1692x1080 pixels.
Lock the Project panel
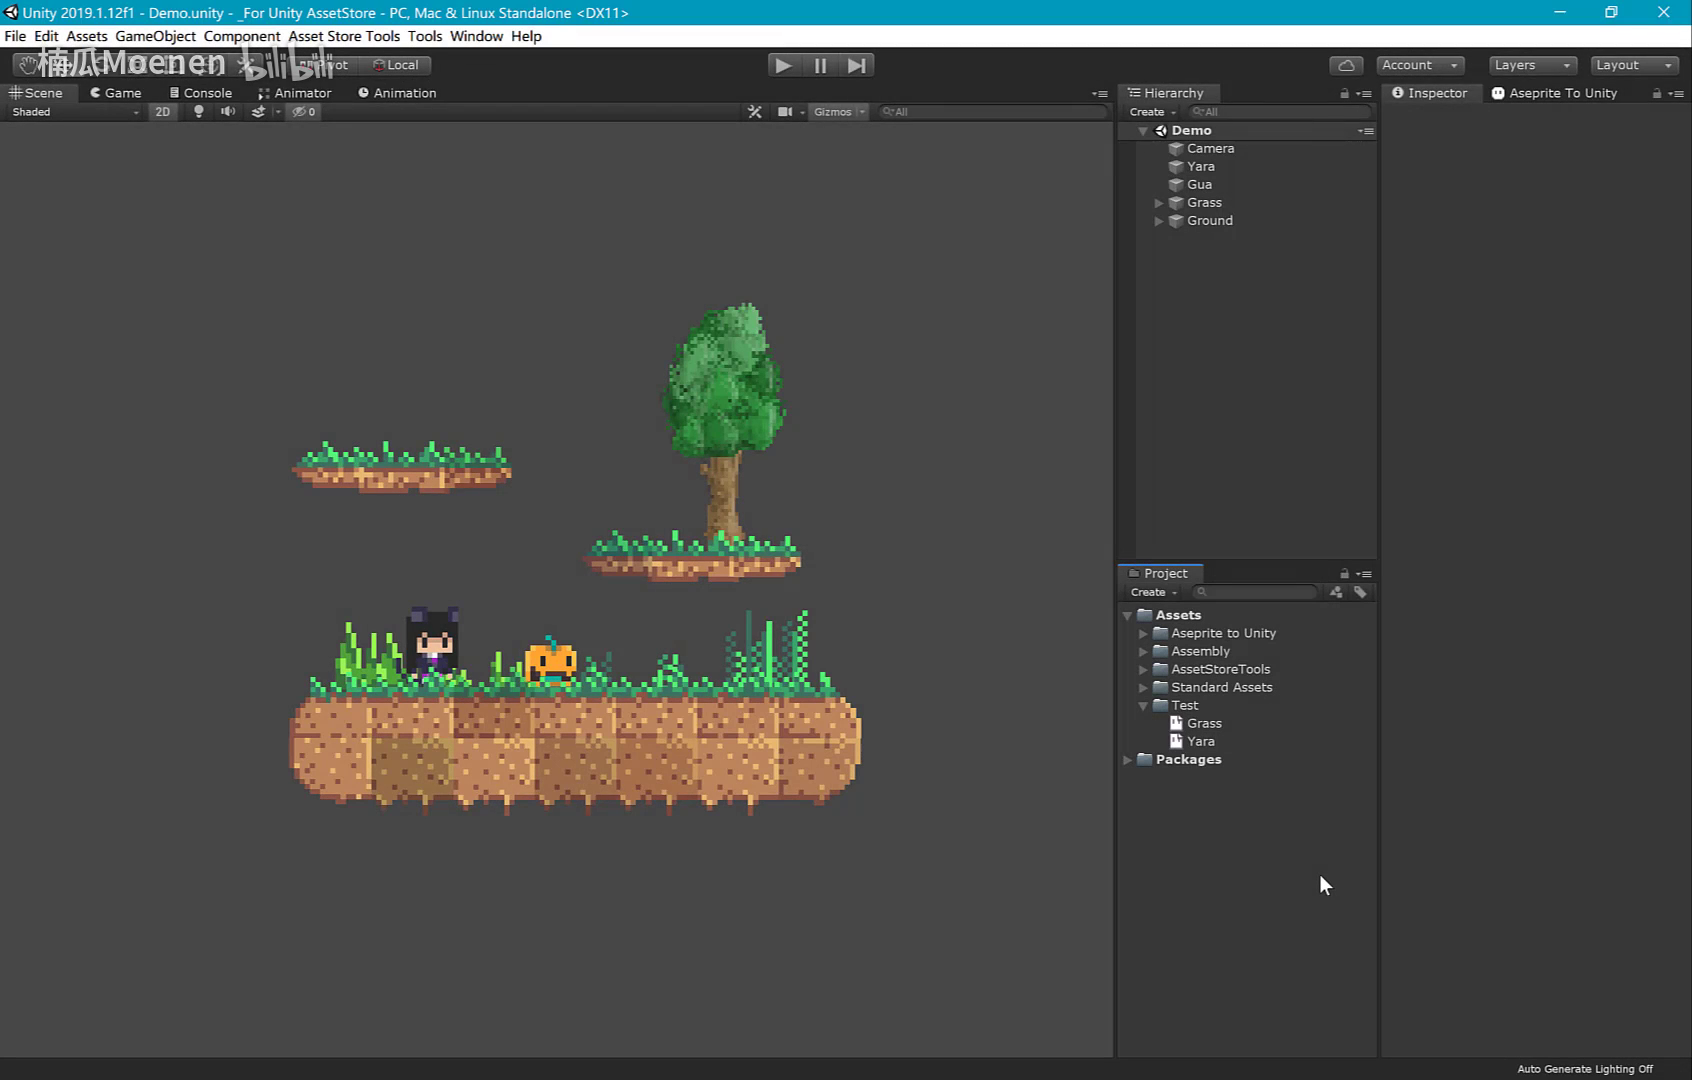(1344, 574)
